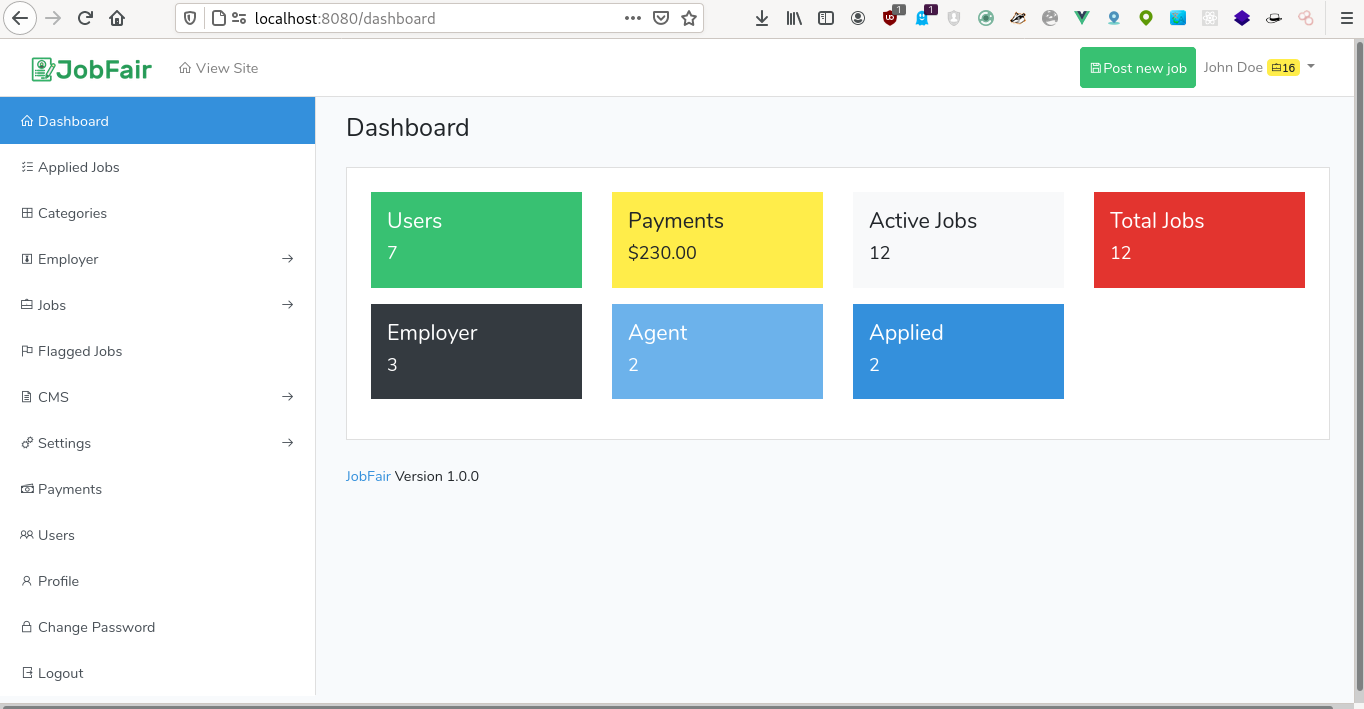1364x709 pixels.
Task: Open the Firefox hamburger menu
Action: click(x=1346, y=18)
